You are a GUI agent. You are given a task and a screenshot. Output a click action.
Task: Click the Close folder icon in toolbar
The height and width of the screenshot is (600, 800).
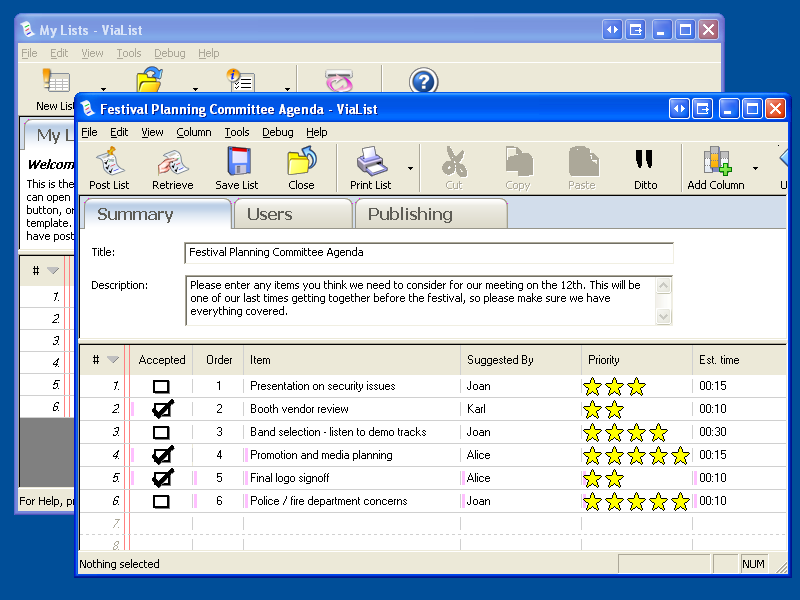click(302, 161)
